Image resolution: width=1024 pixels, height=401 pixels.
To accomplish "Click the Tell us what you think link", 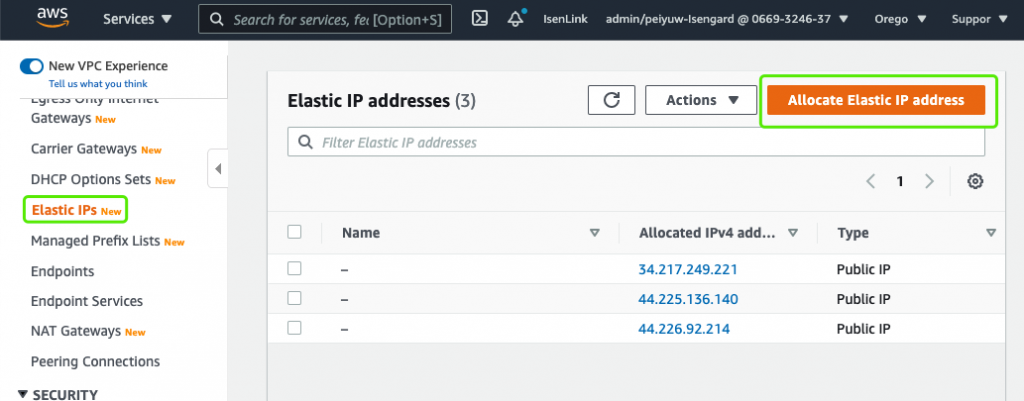I will [98, 84].
